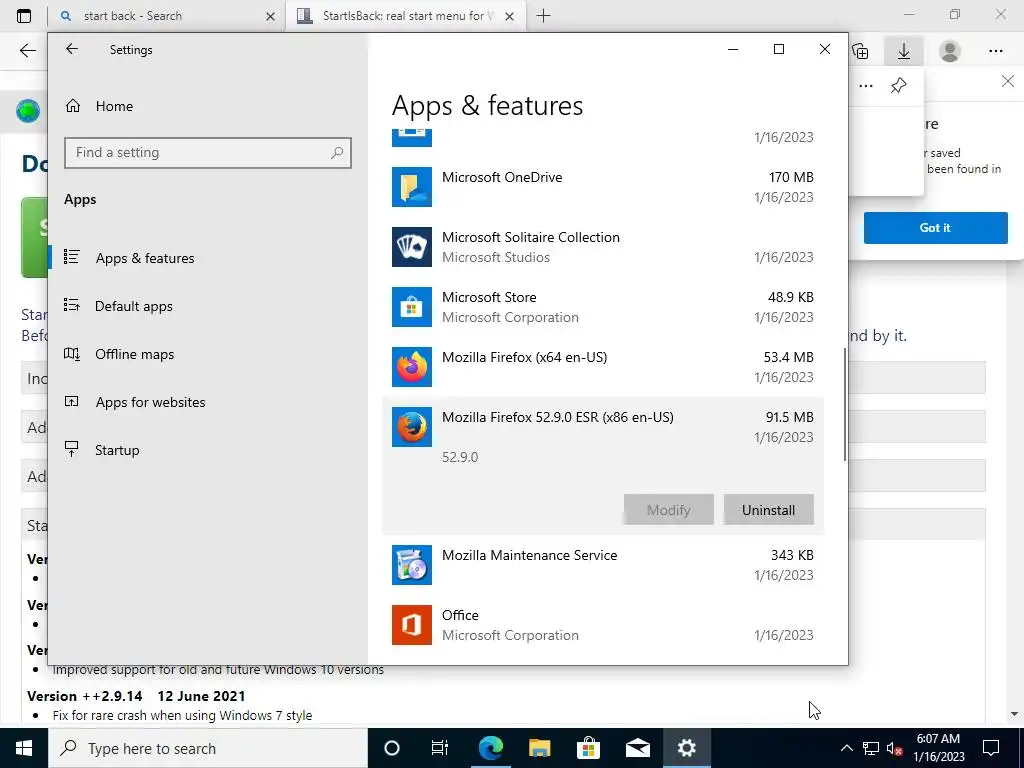Screen dimensions: 1024x768
Task: Click the Find a setting search box
Action: tap(208, 153)
